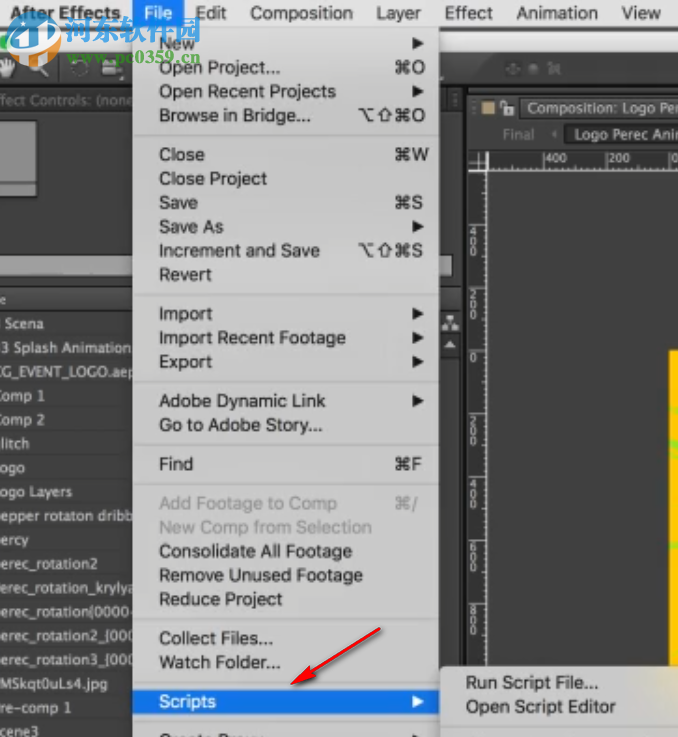Click the Project panel preview thumbnail

18,158
